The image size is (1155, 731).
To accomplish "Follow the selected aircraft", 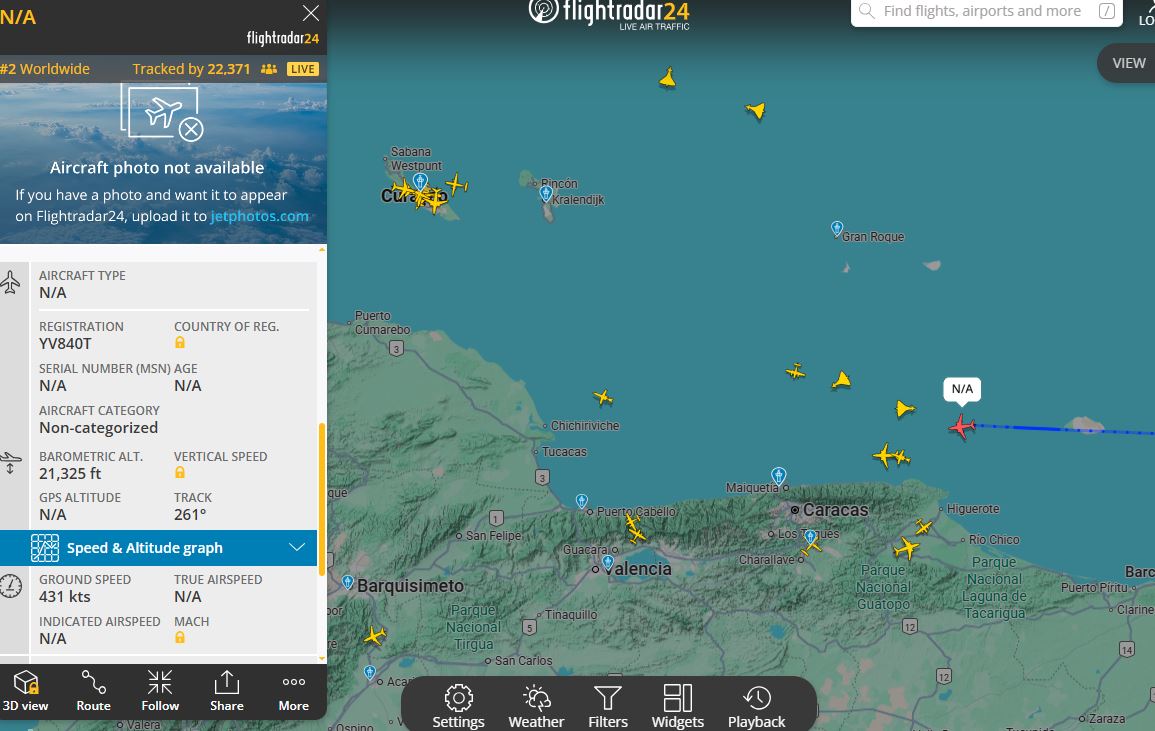I will point(160,691).
